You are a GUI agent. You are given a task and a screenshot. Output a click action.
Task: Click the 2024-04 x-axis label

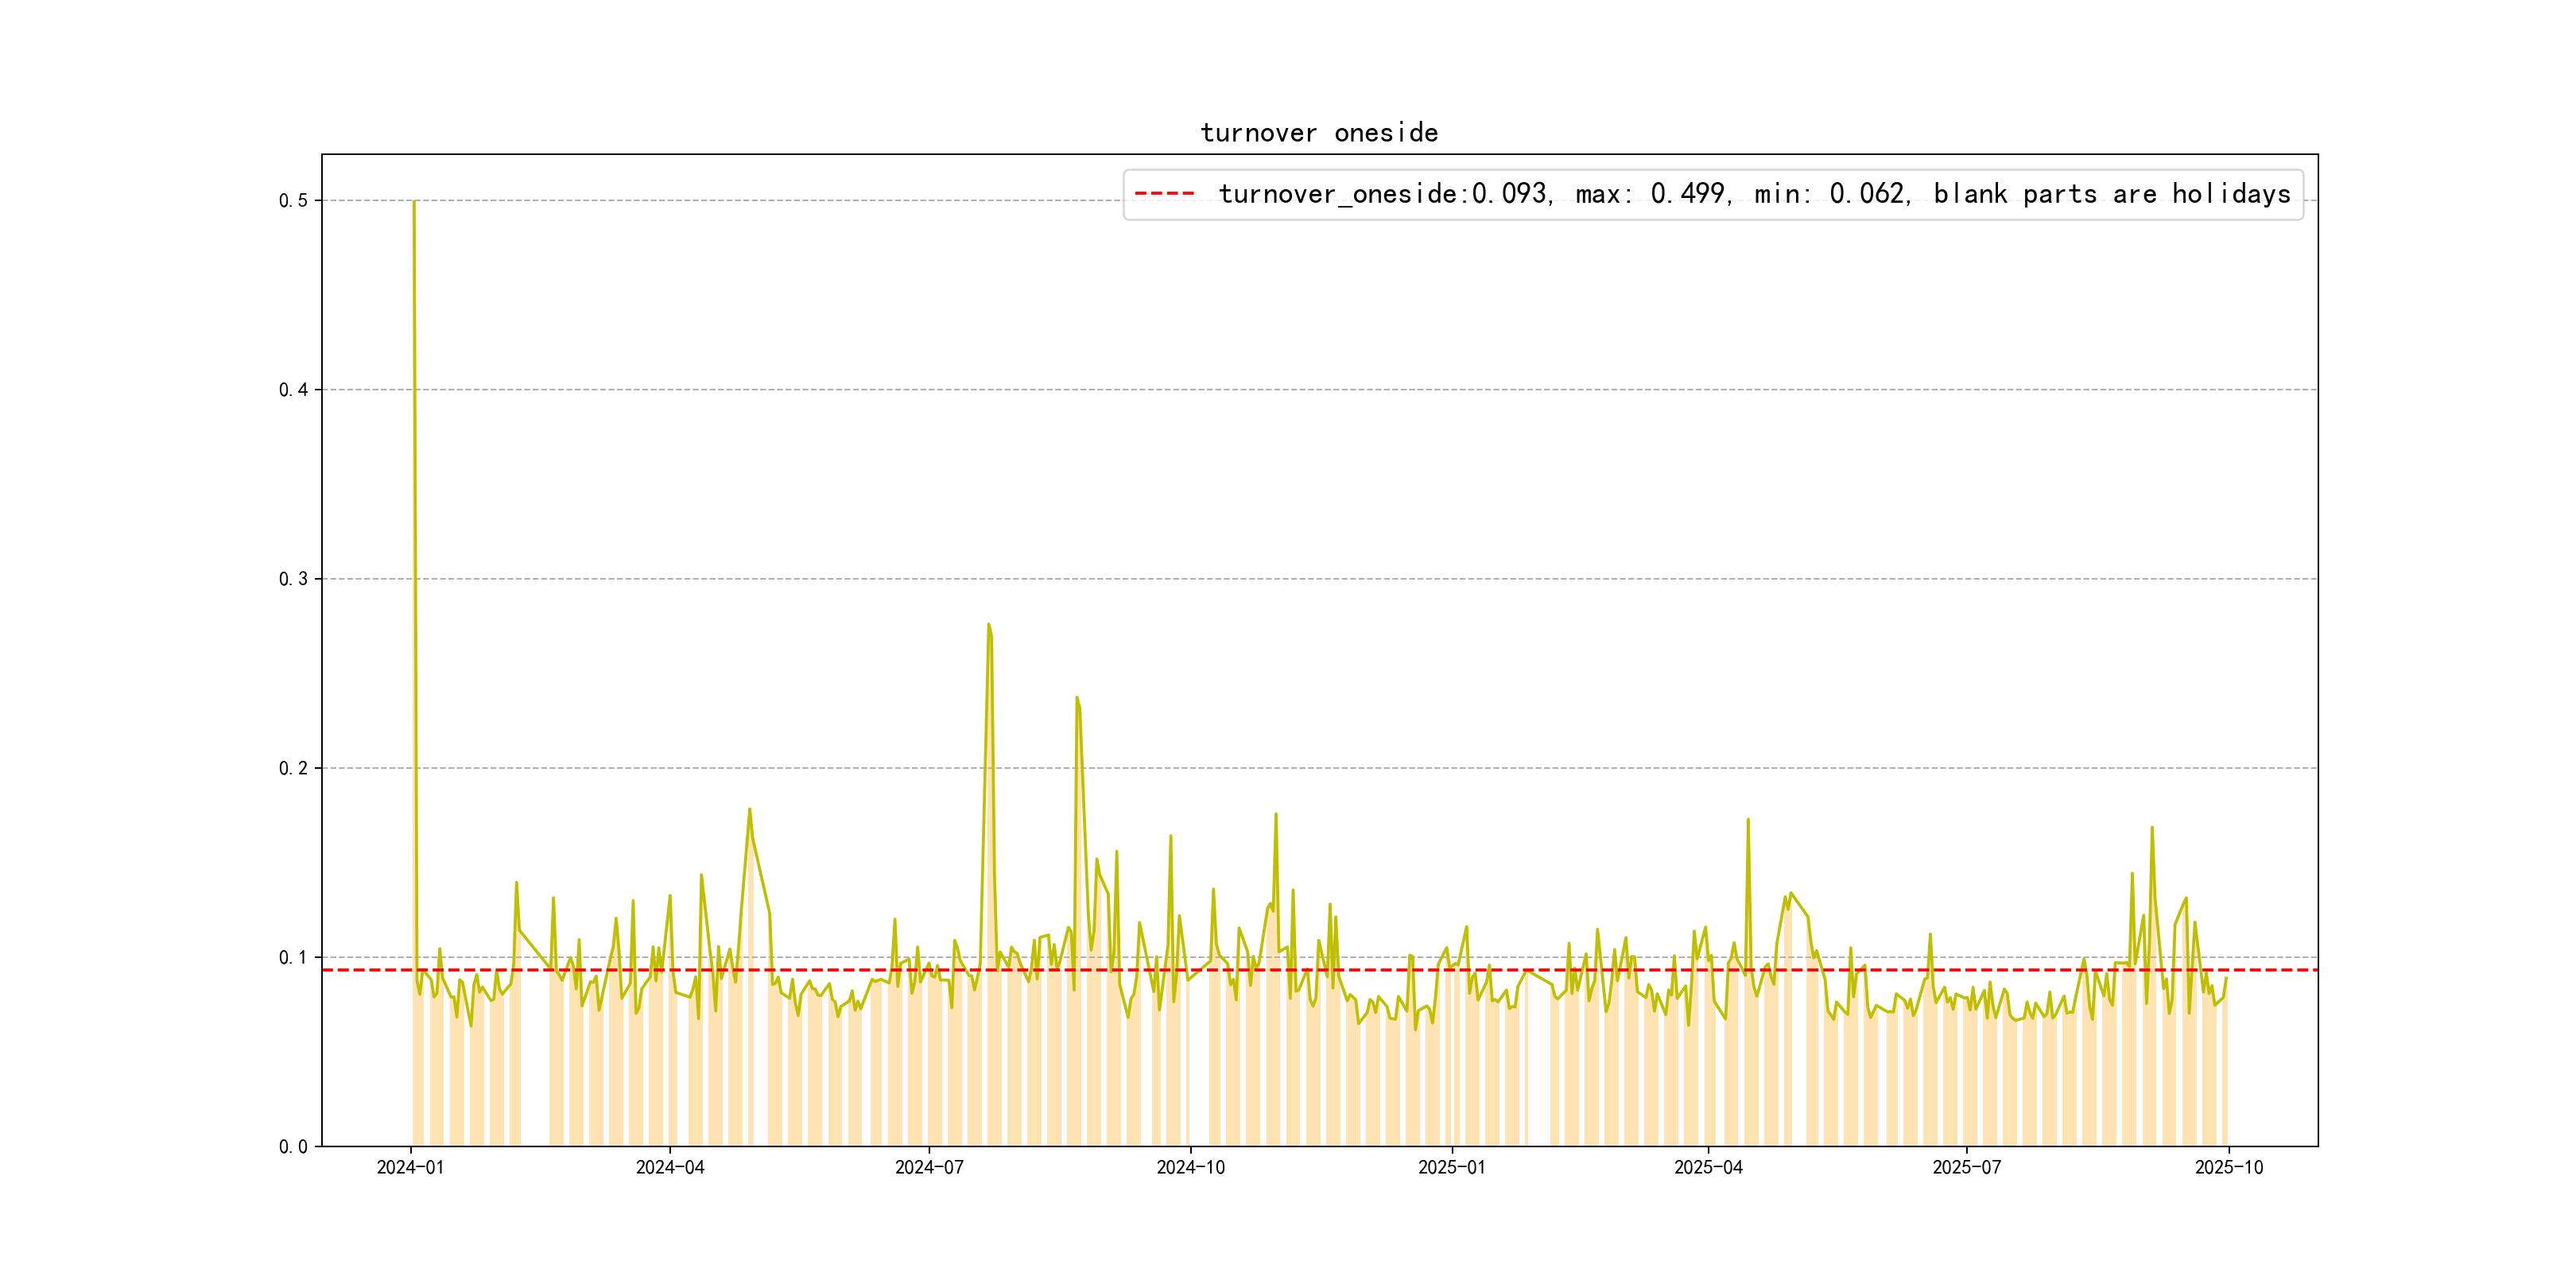tap(670, 1168)
